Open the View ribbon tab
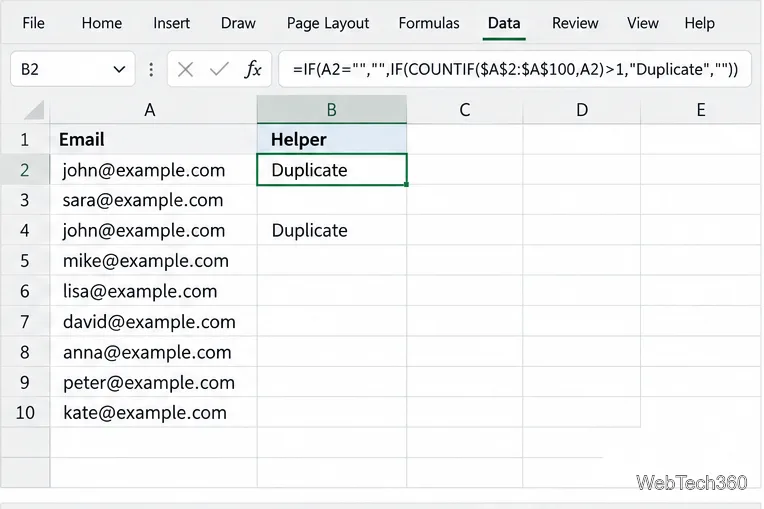 coord(642,23)
